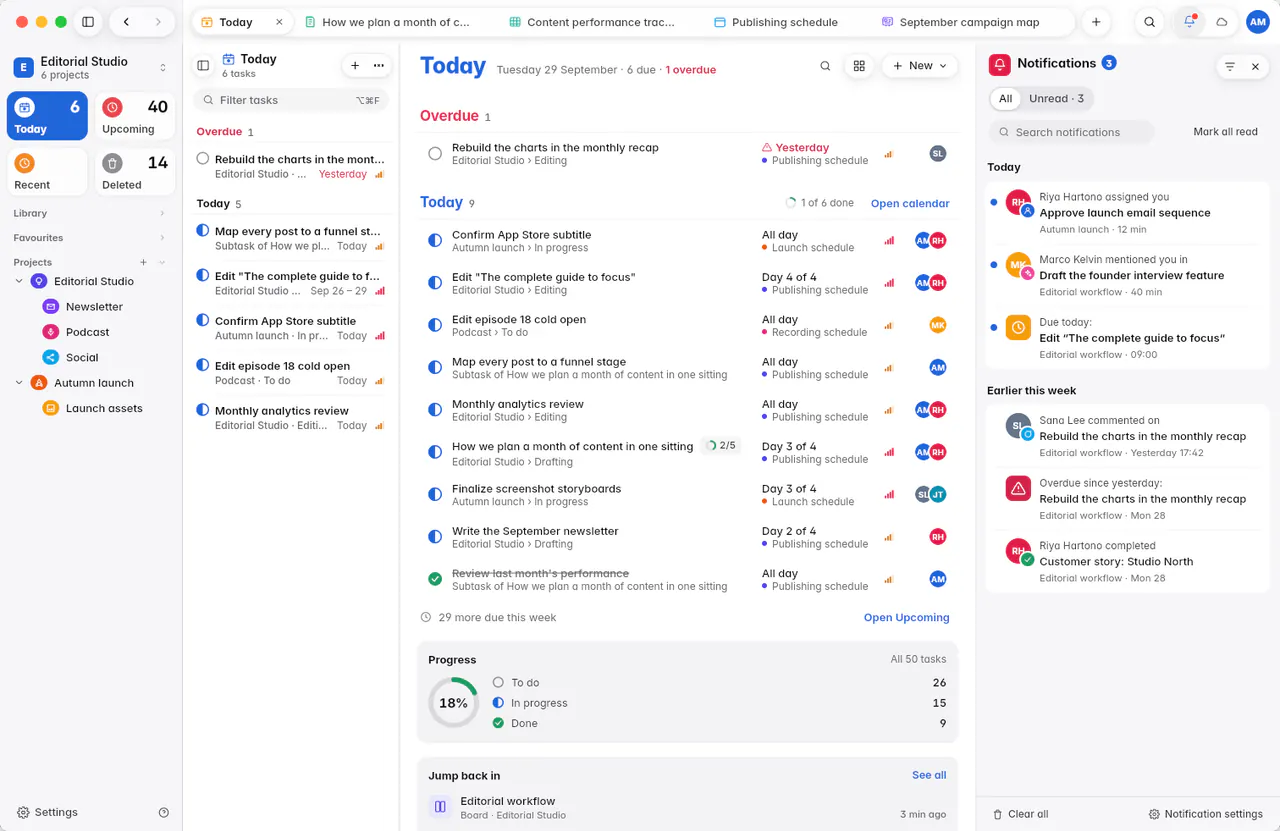1280x831 pixels.
Task: Go back with the left arrow
Action: click(x=126, y=22)
